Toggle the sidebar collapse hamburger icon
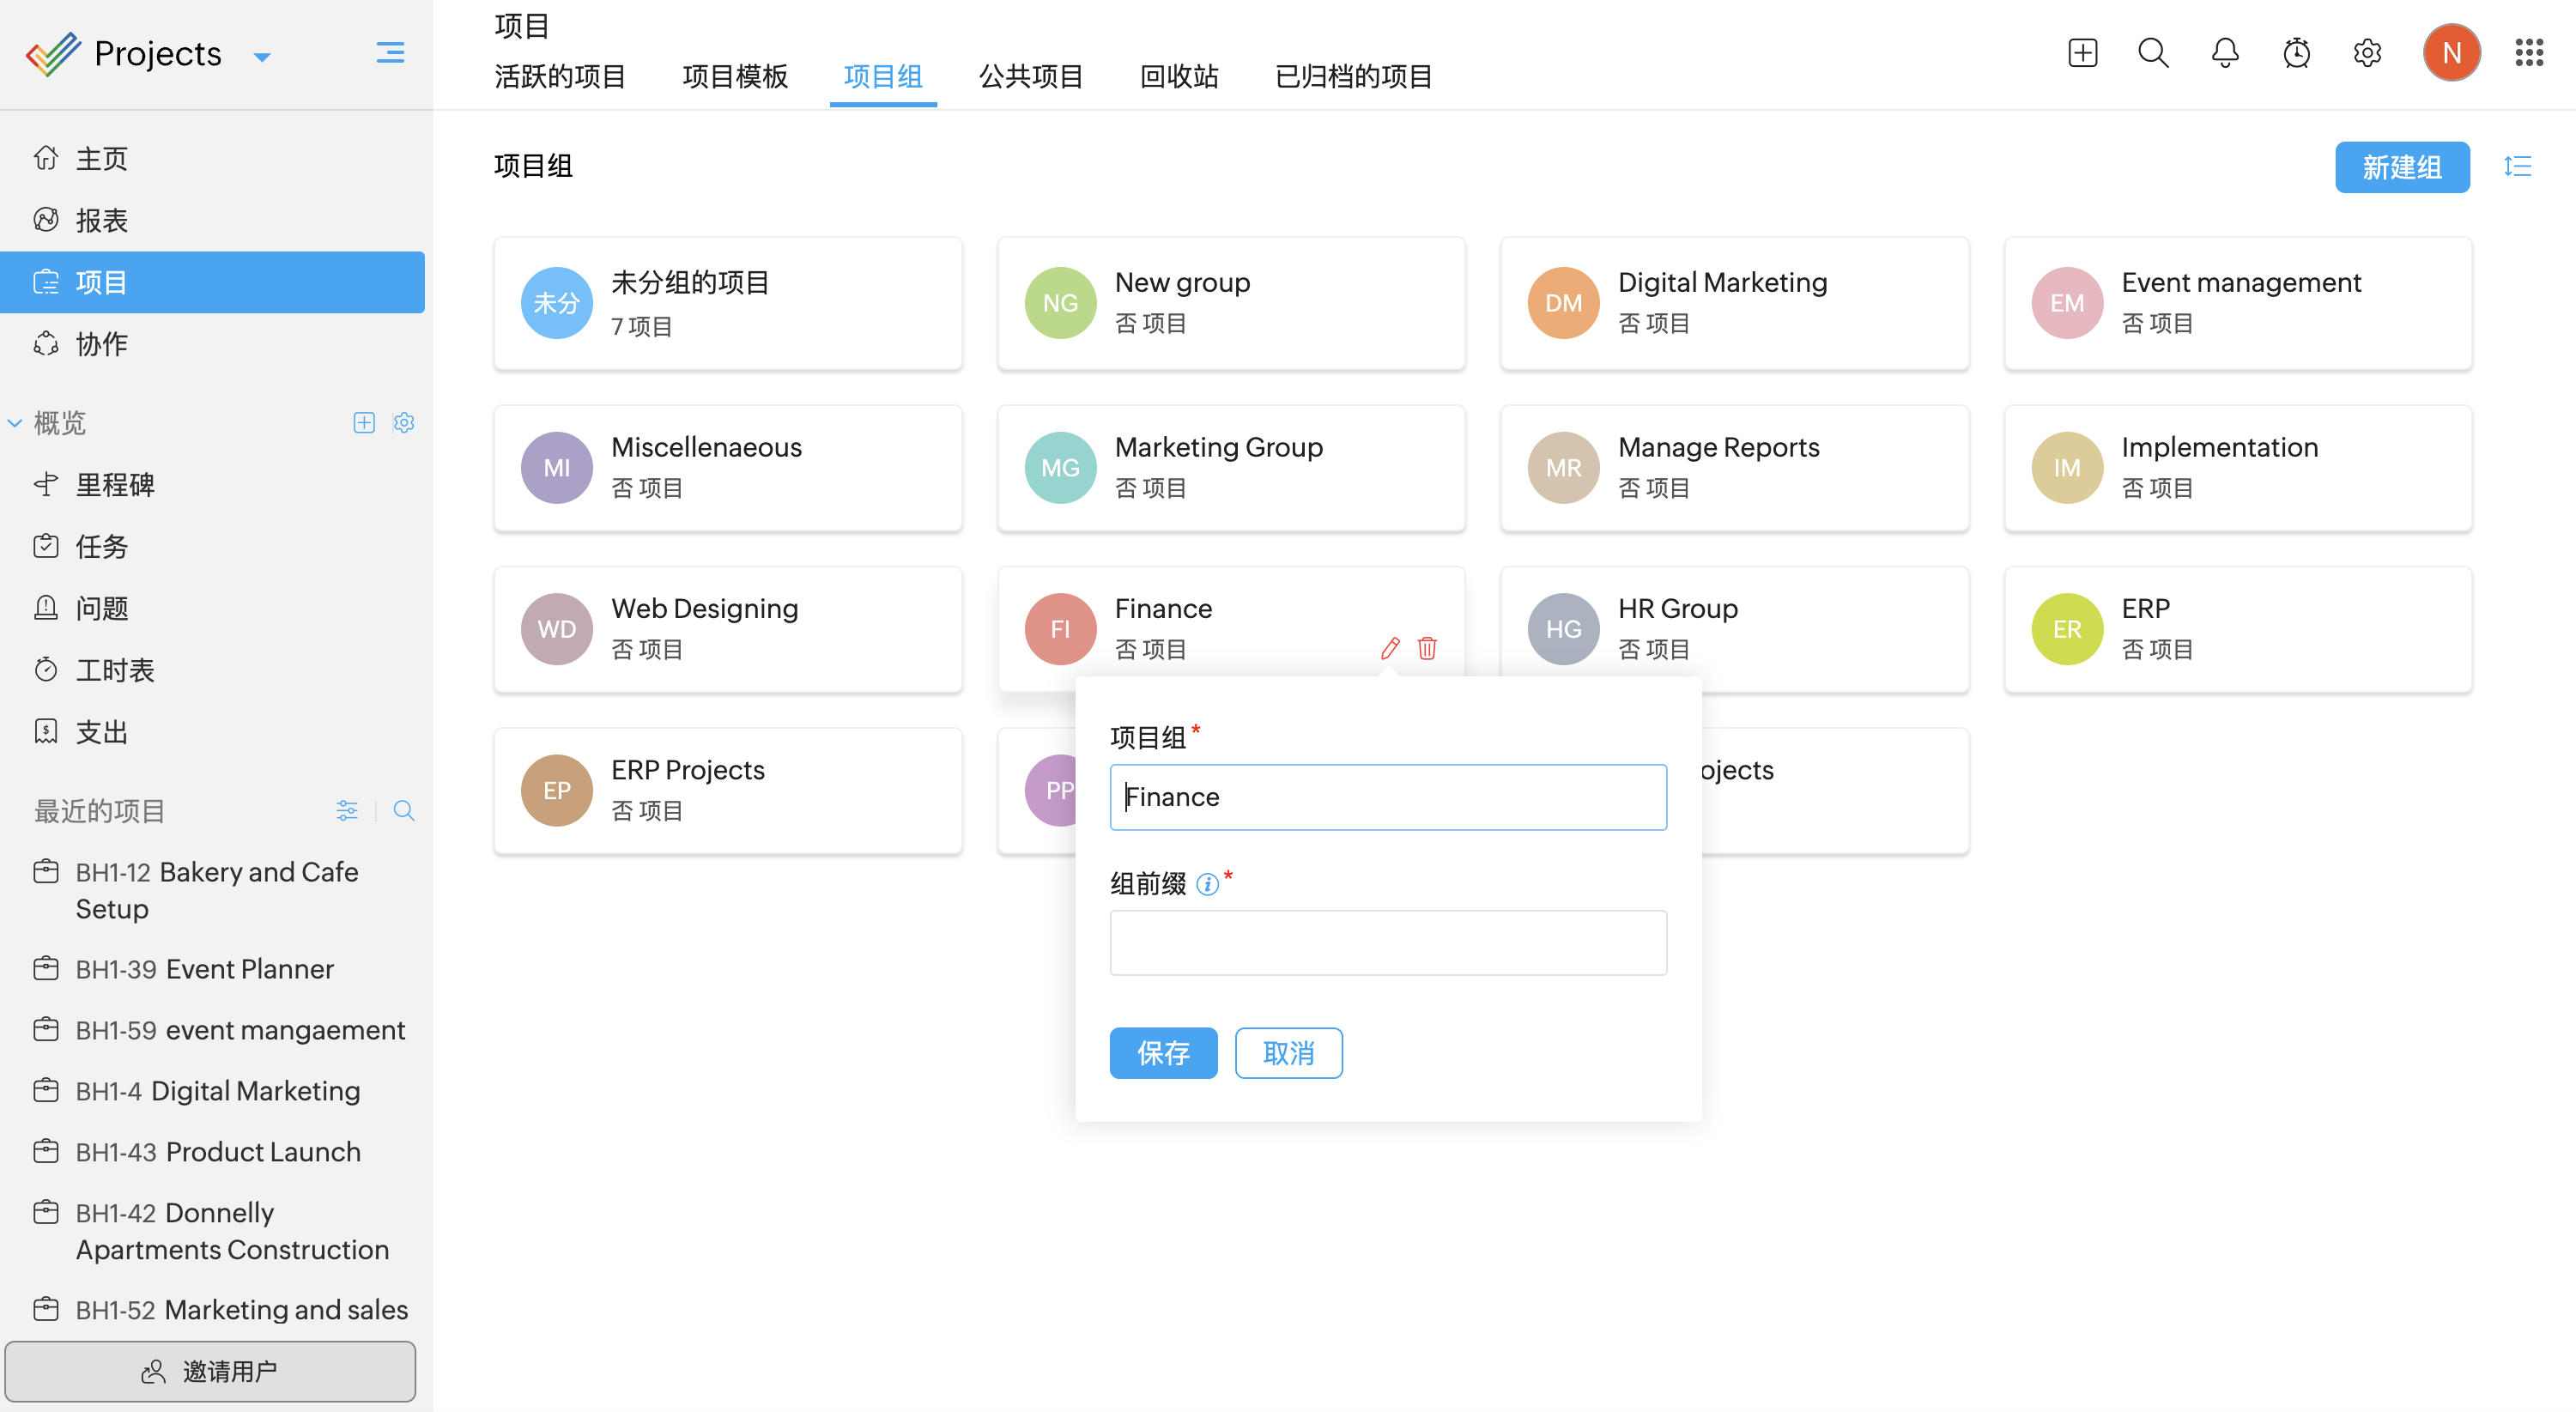The height and width of the screenshot is (1412, 2576). pos(390,52)
